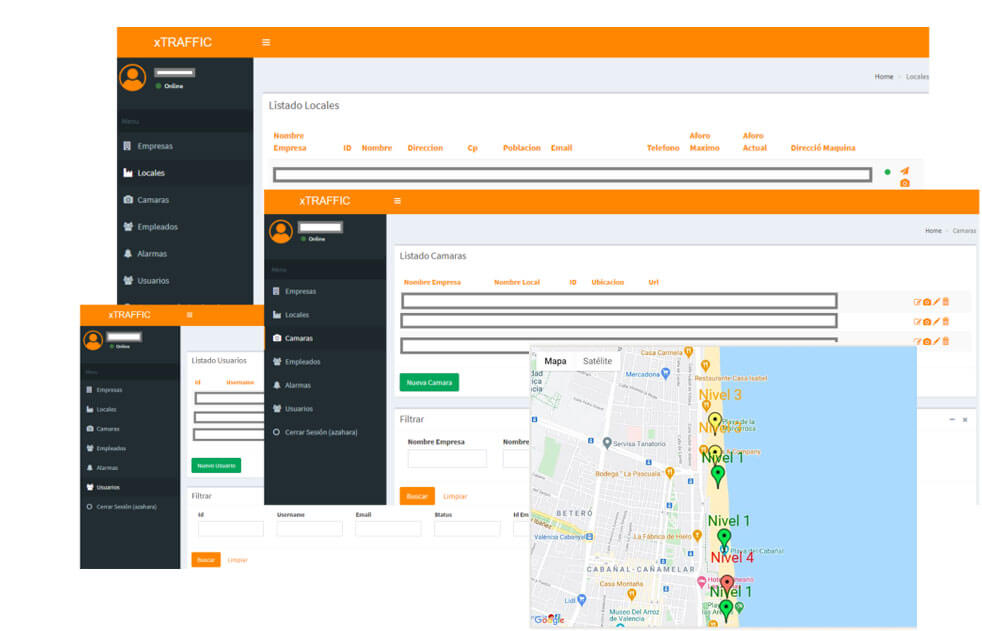Click the Home breadcrumb link in the Camaras window
The width and height of the screenshot is (982, 631).
(933, 231)
